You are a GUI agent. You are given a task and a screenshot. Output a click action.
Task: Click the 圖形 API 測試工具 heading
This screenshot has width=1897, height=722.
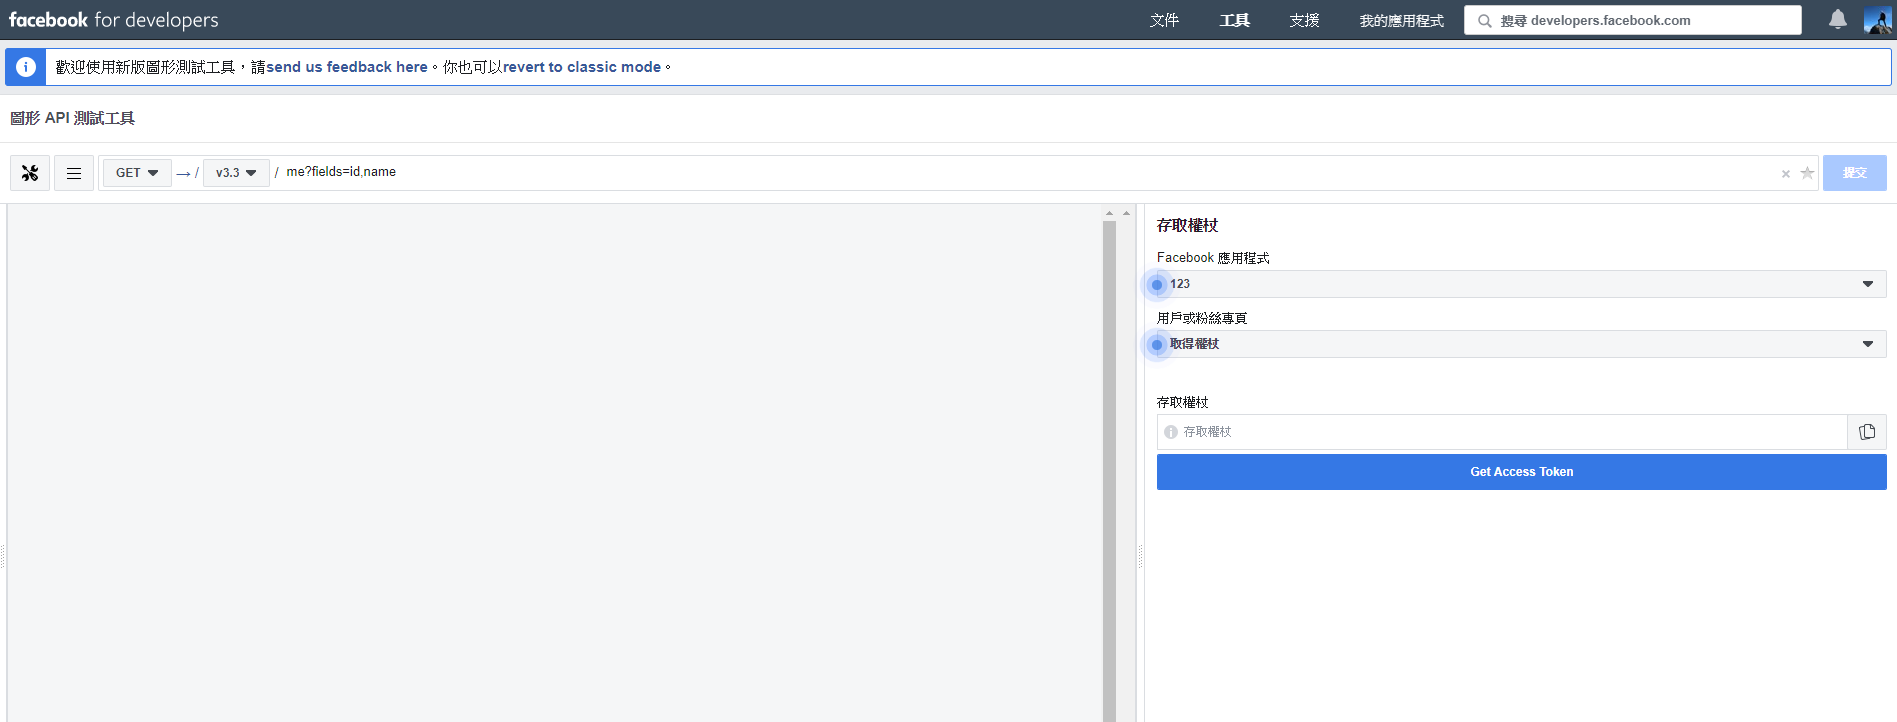click(x=72, y=118)
